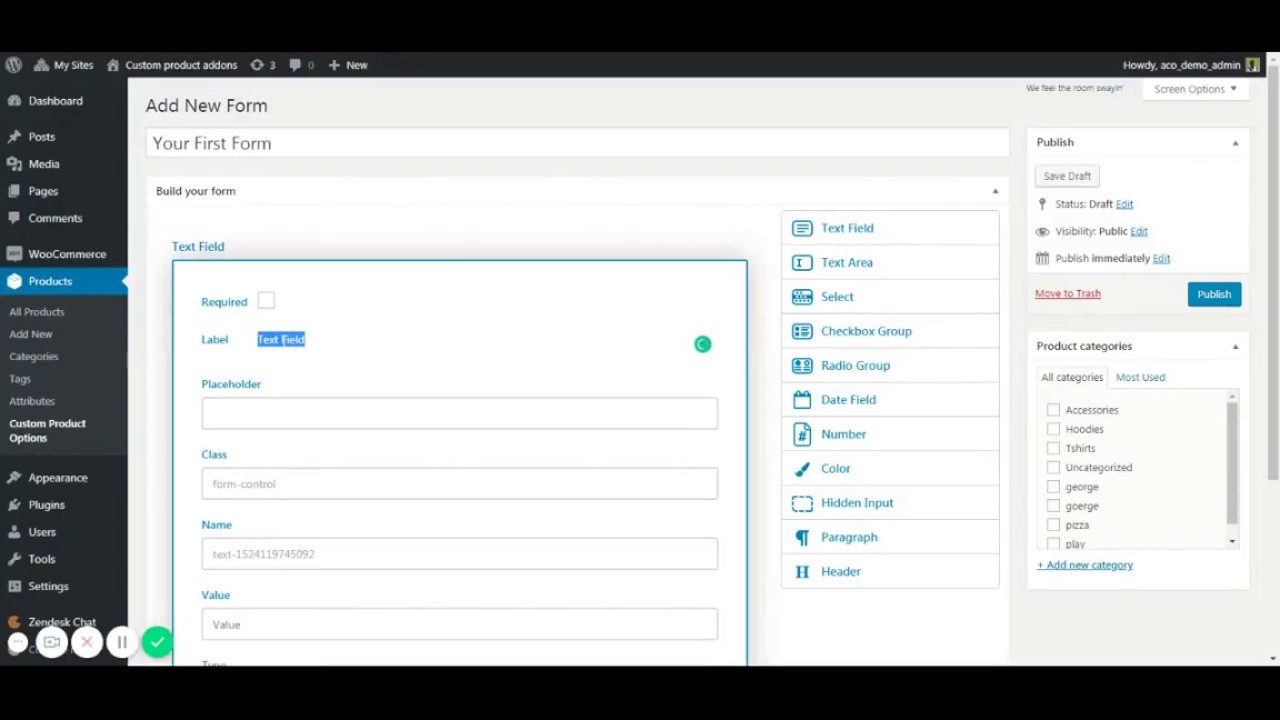The height and width of the screenshot is (720, 1280).
Task: Click the Users icon in sidebar
Action: (x=14, y=532)
